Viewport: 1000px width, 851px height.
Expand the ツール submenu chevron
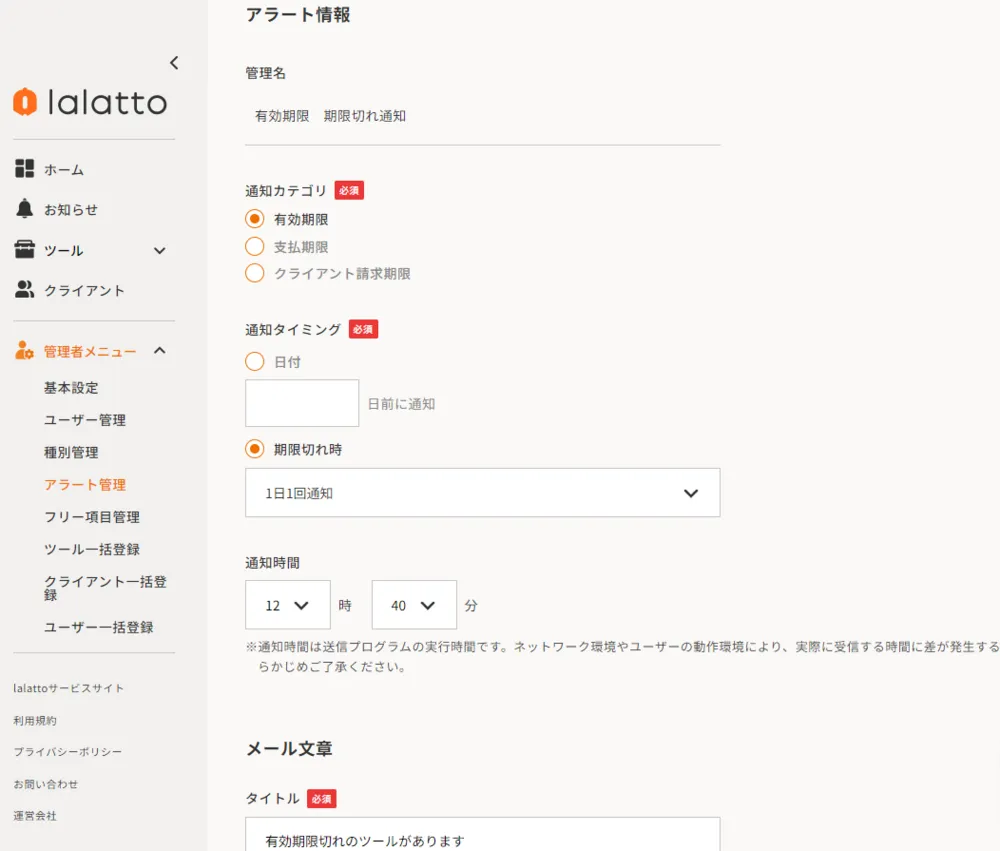tap(159, 251)
